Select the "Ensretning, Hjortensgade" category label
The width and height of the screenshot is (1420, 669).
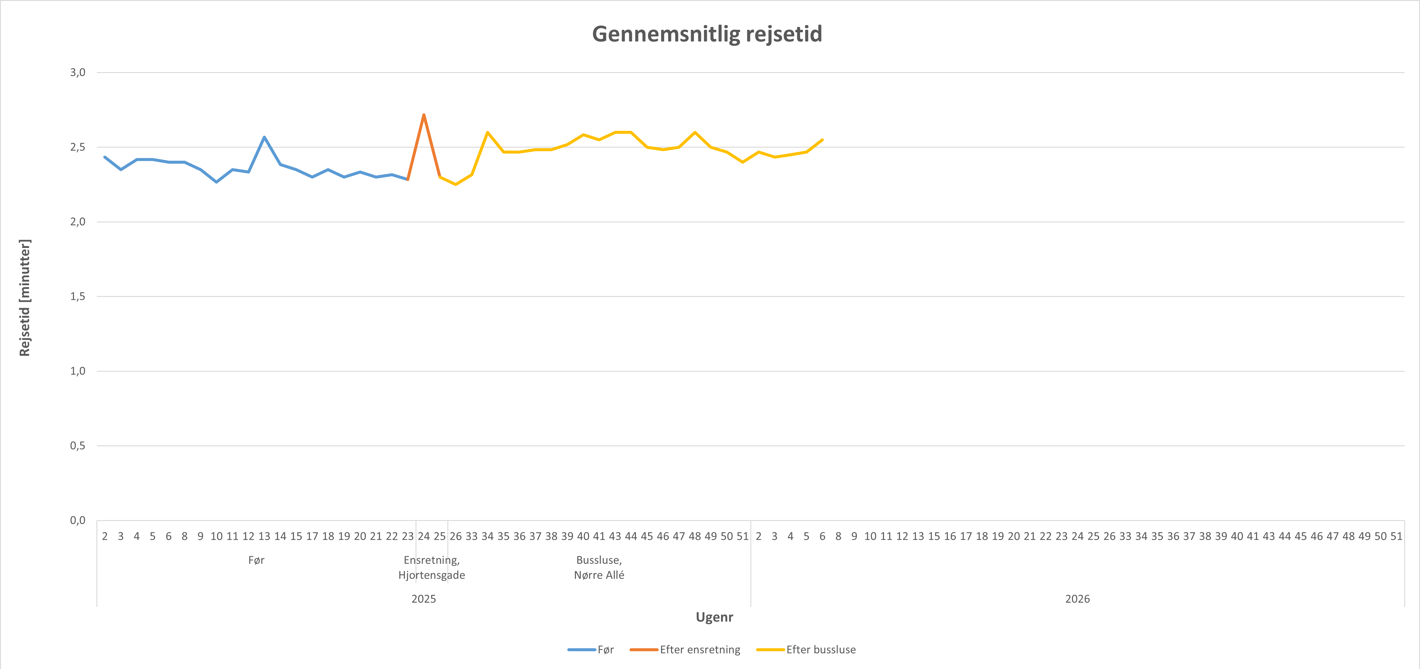point(432,568)
